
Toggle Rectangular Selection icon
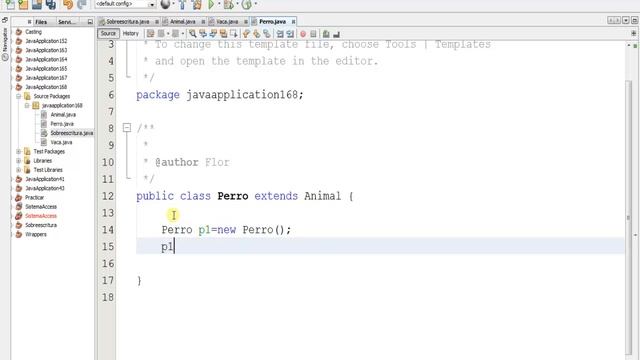point(234,34)
